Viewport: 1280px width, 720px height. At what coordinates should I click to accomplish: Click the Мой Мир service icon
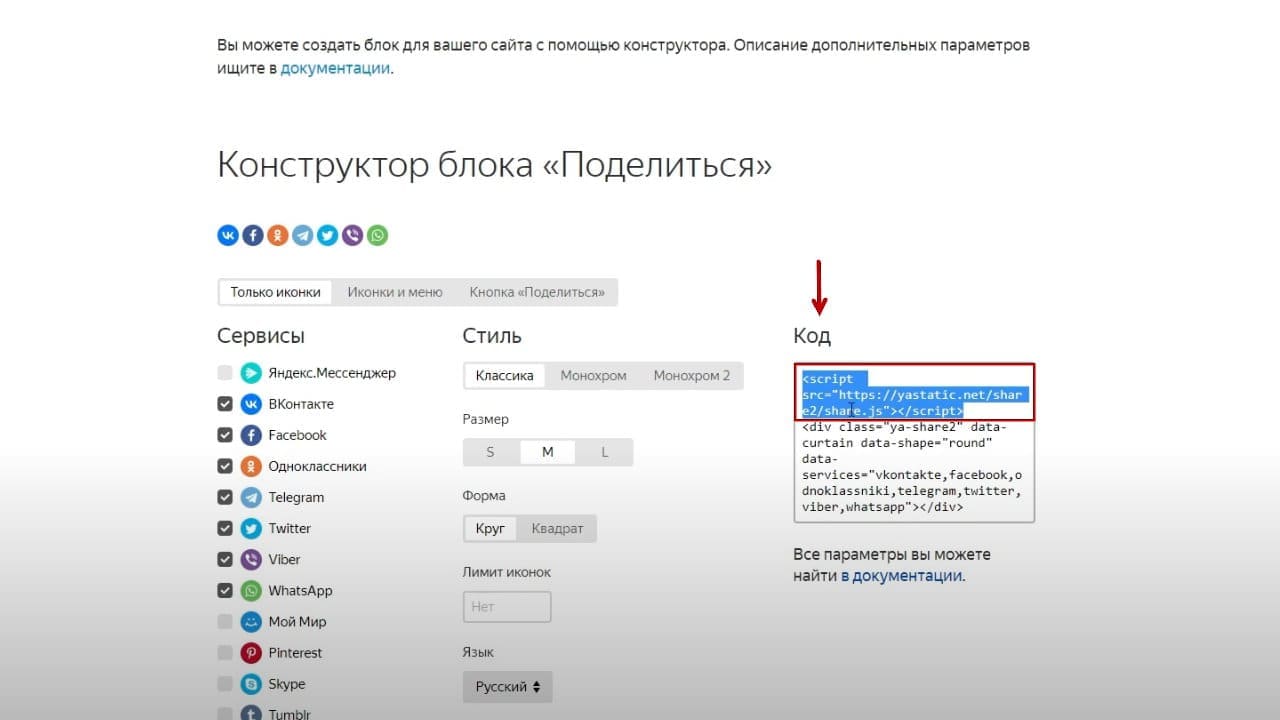coord(251,622)
